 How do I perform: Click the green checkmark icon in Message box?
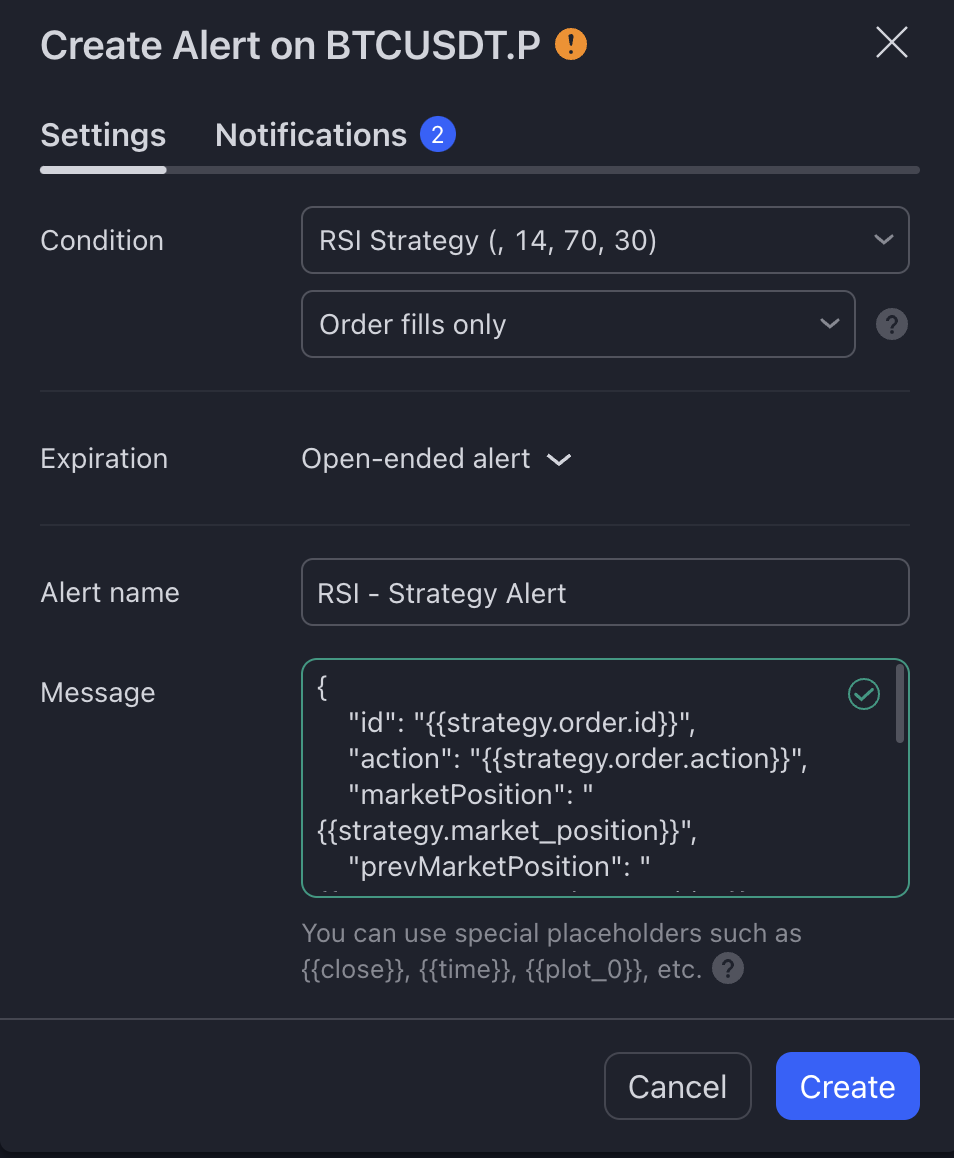click(864, 694)
